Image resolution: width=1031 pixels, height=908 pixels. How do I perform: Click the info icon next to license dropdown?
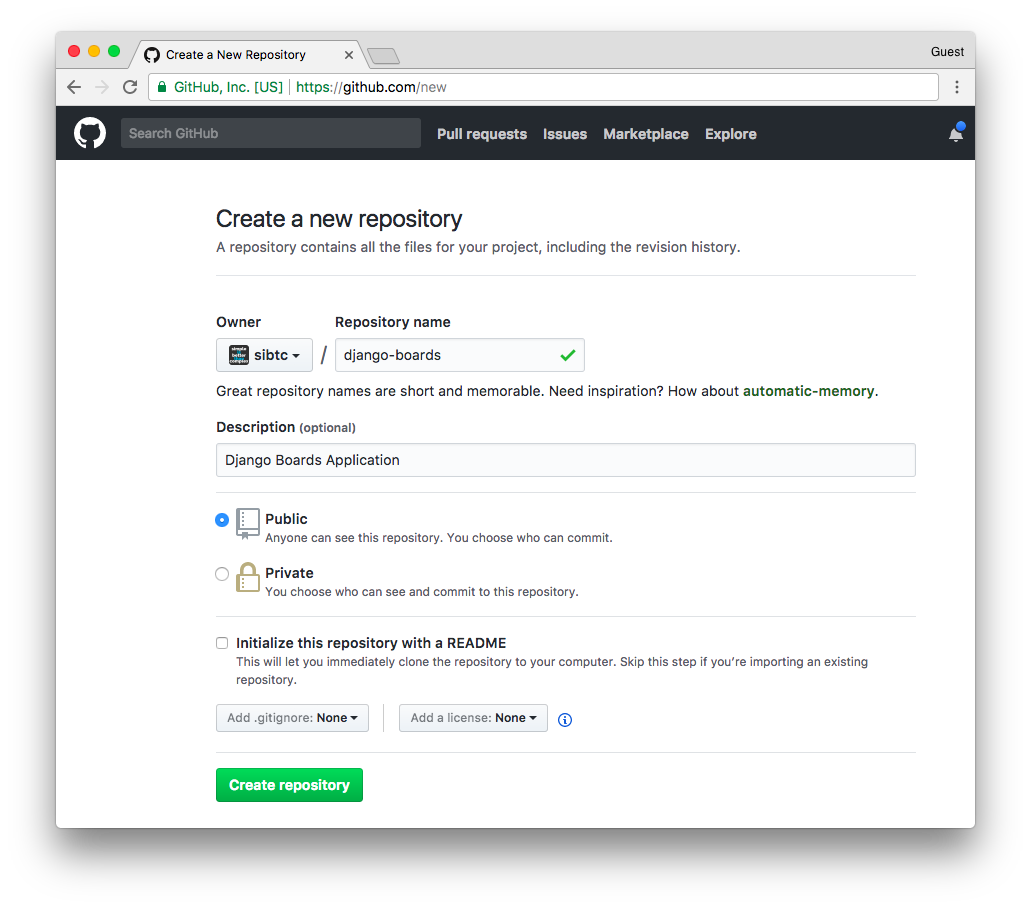tap(565, 719)
